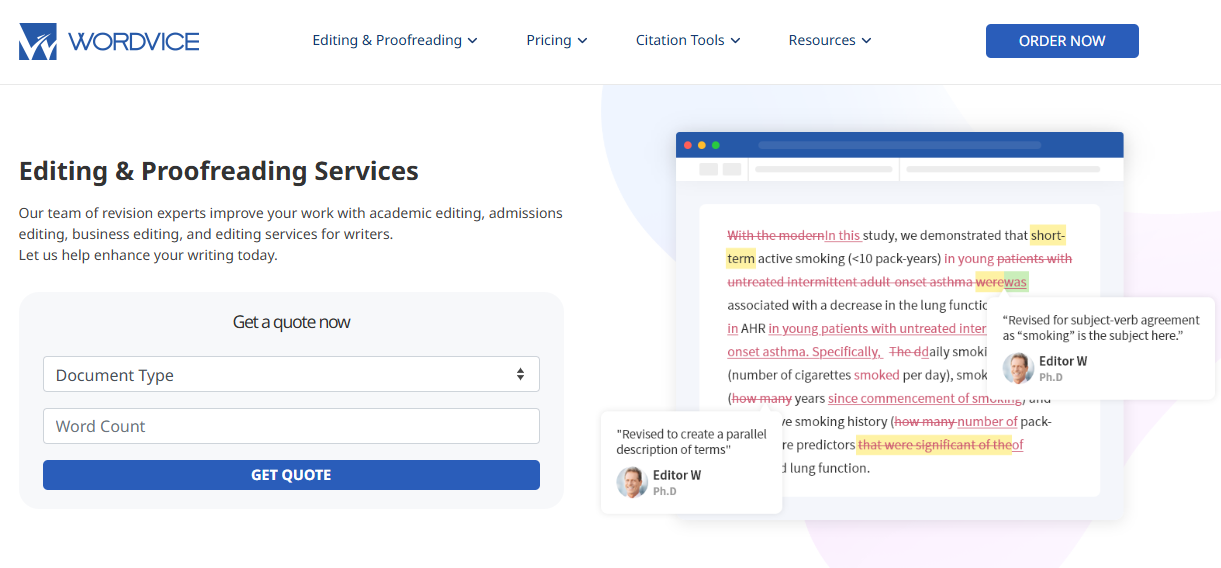Click Editor W avatar in subject-verb agreement comment
Screen dimensions: 1221x568
[1018, 368]
